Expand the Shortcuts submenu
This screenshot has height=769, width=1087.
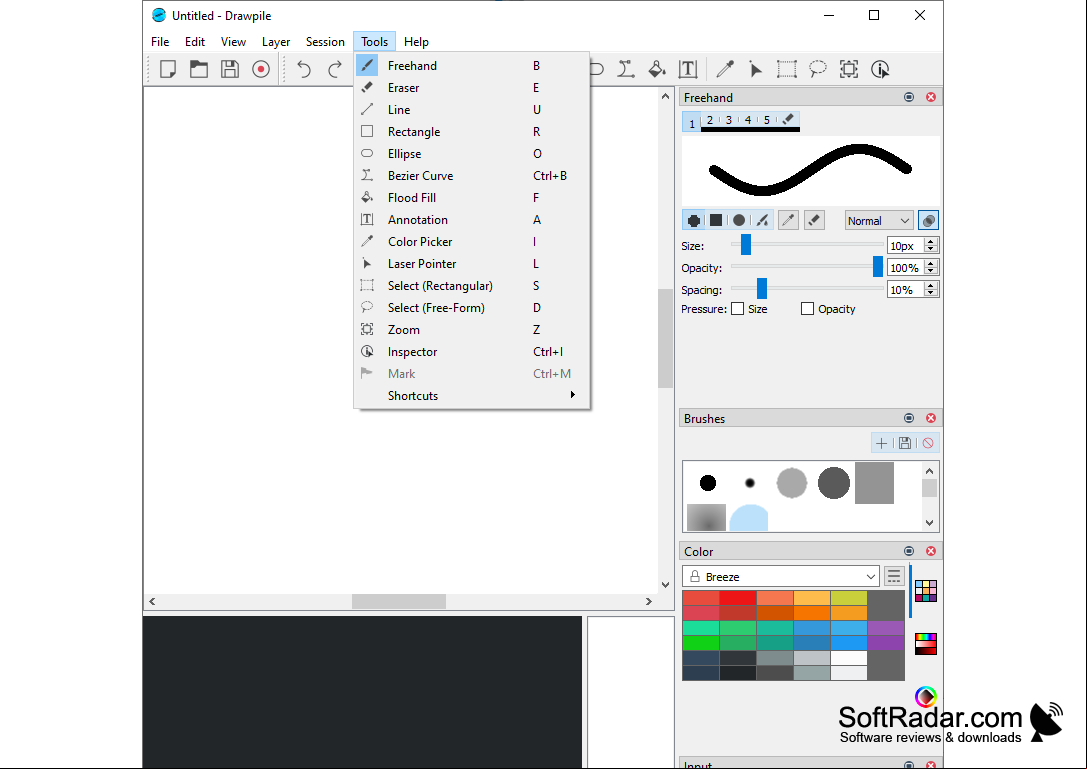tap(472, 395)
